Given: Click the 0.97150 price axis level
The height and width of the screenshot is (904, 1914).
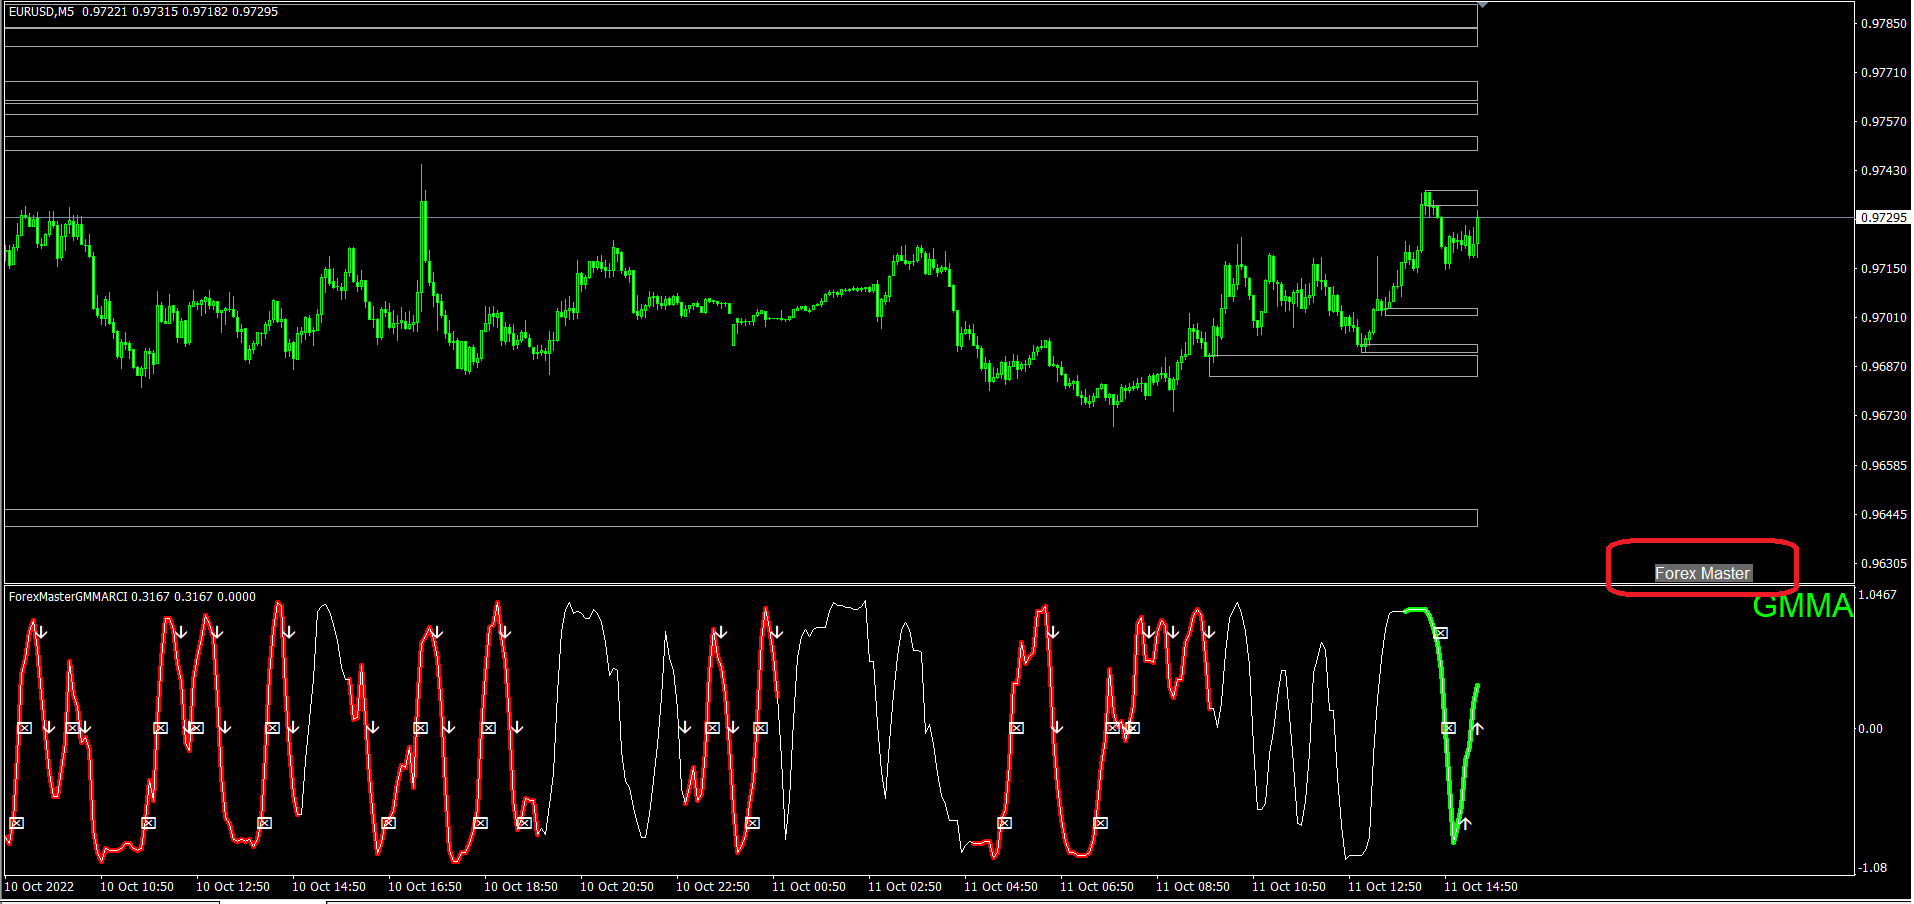Looking at the screenshot, I should (1884, 269).
